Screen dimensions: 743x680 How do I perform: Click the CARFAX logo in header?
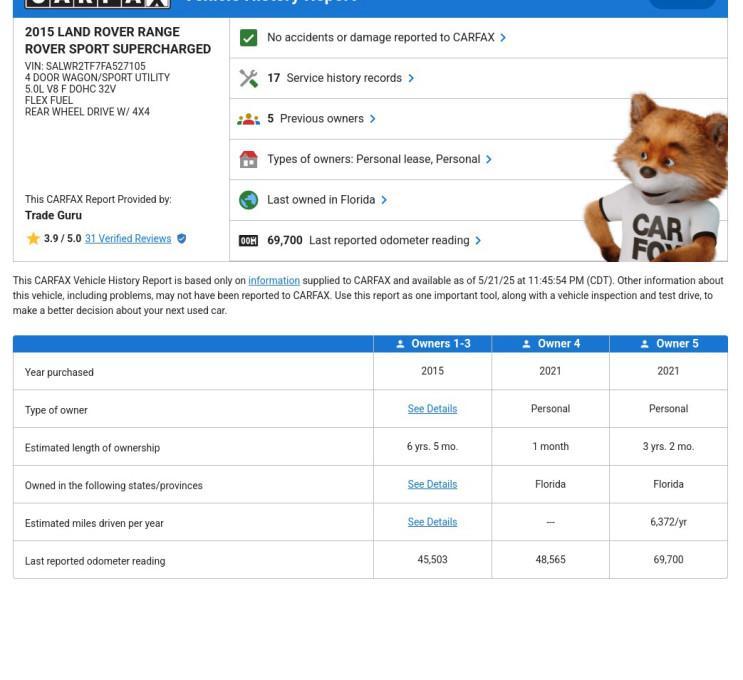(98, 4)
